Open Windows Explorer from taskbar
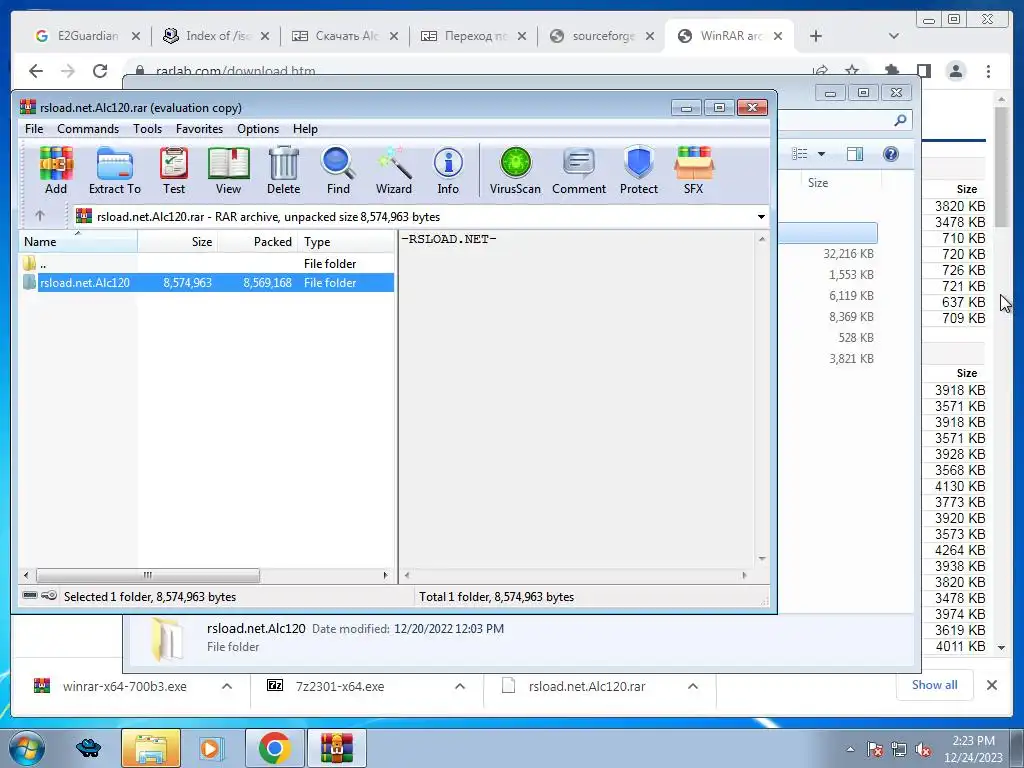This screenshot has width=1024, height=768. point(150,748)
